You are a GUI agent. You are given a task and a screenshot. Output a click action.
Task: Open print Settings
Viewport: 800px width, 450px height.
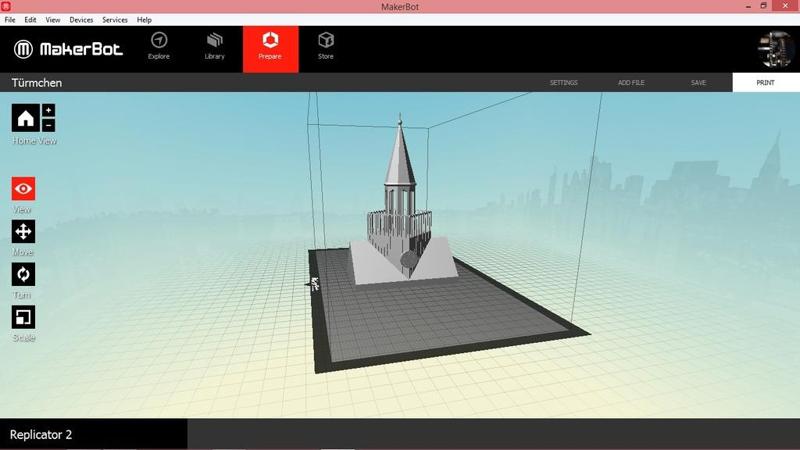coord(564,83)
